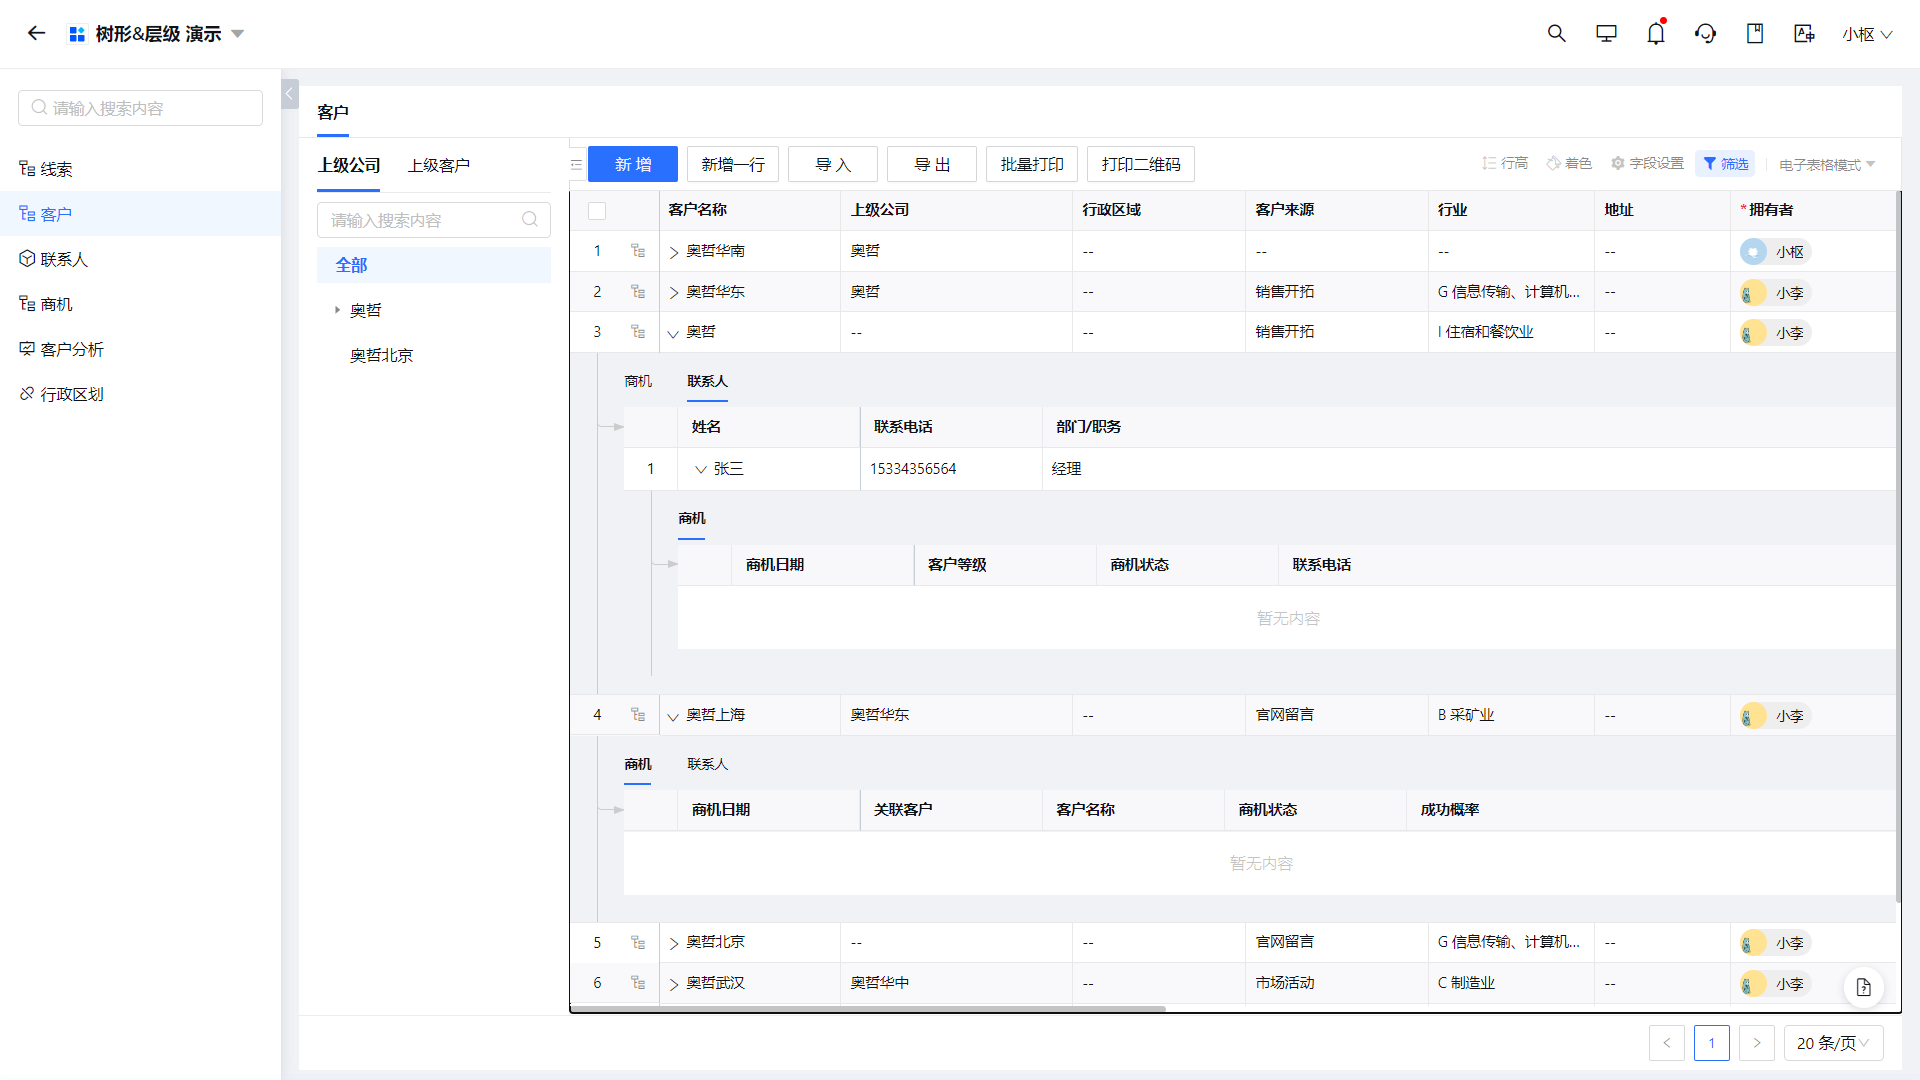Click hierarchy icon in row 1

coord(638,251)
